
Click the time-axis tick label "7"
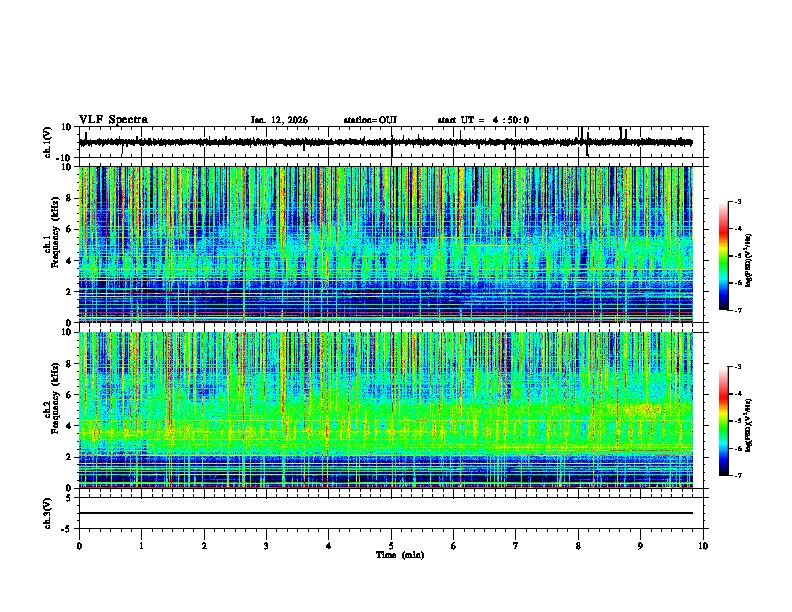point(516,546)
